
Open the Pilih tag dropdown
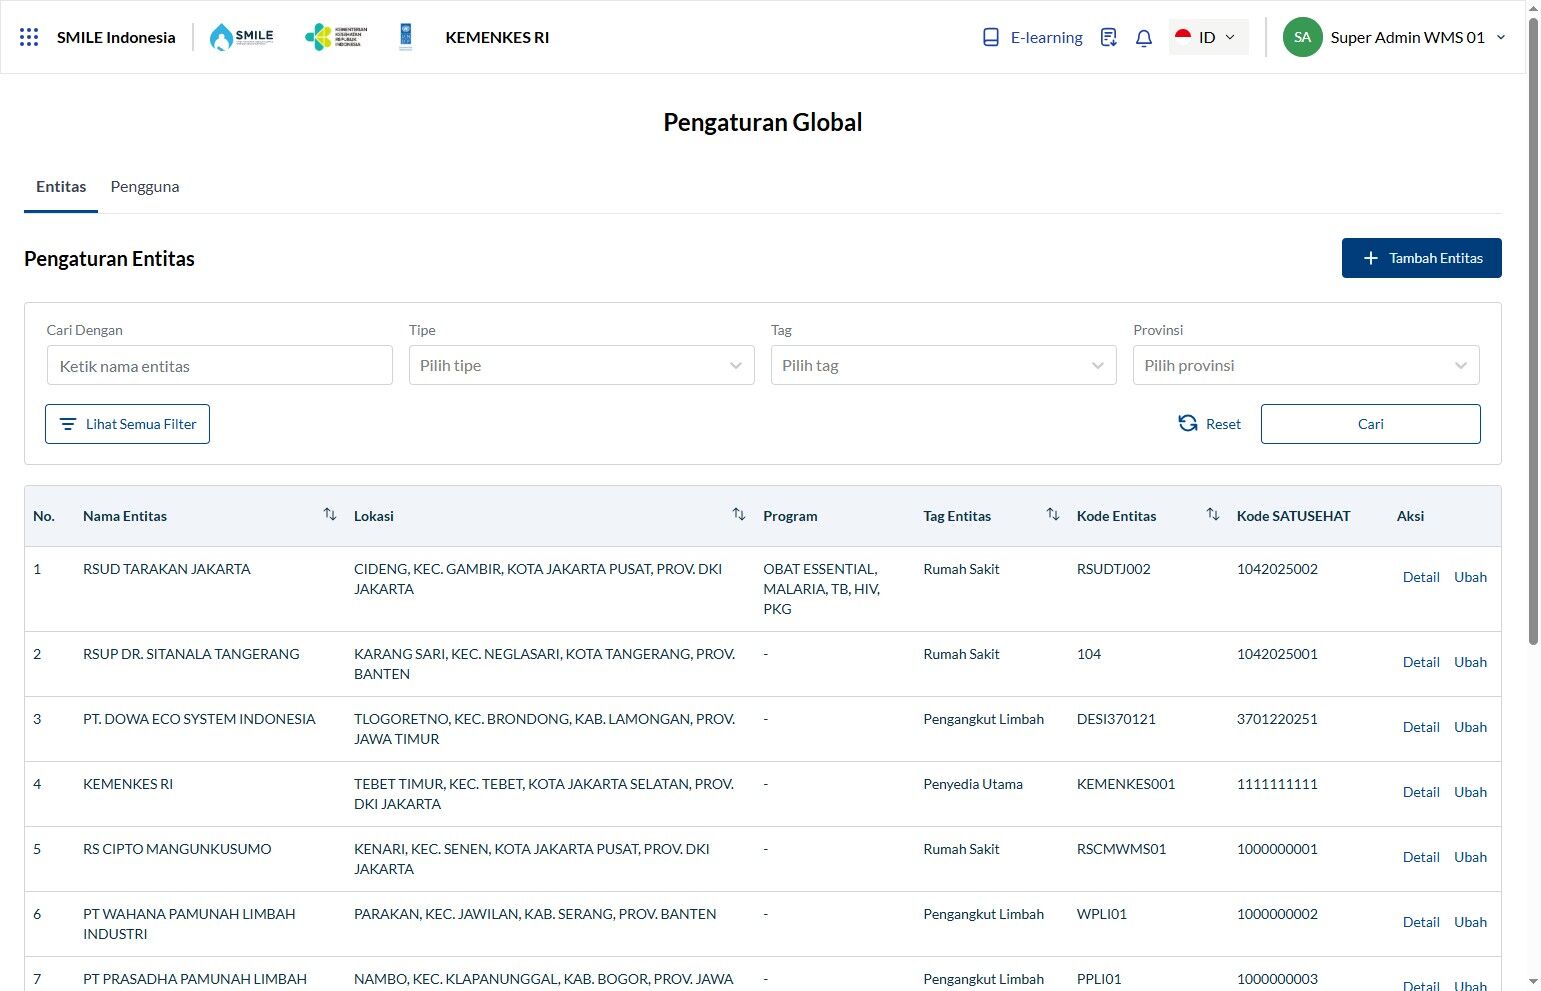[x=943, y=365]
